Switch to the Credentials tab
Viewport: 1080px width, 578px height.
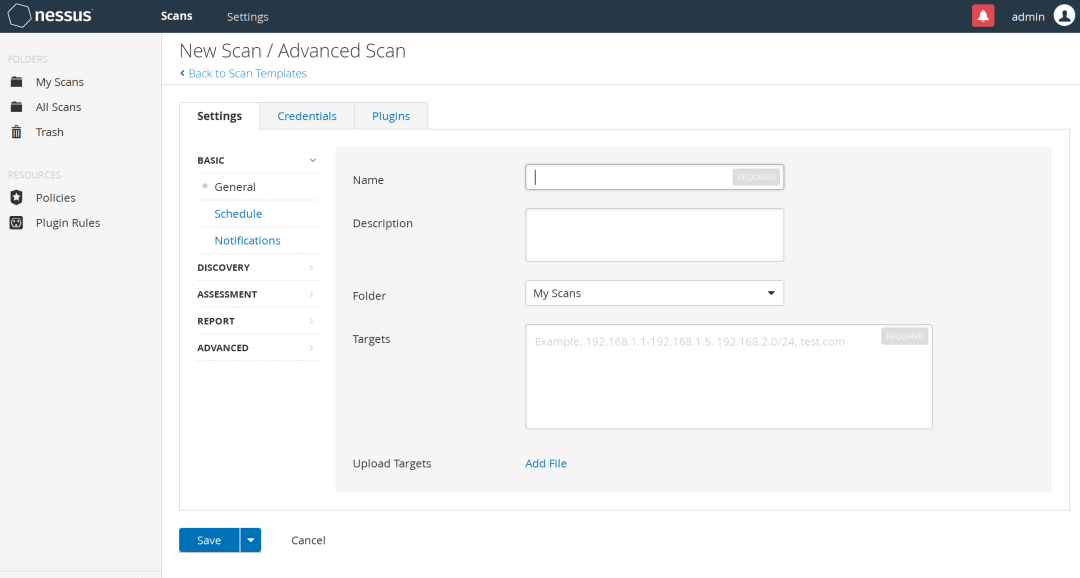307,116
